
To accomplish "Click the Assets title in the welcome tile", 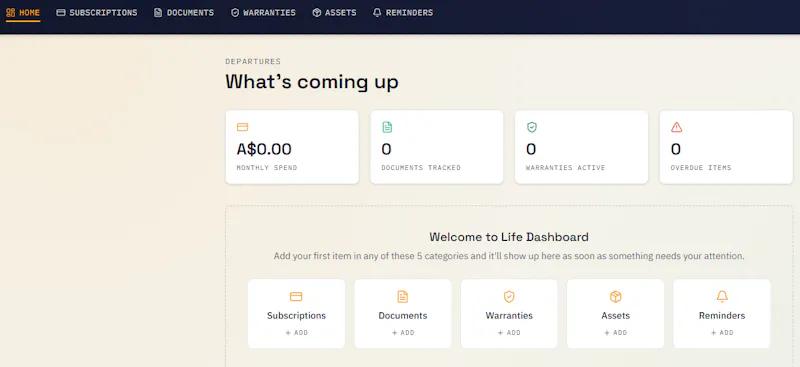I will [x=616, y=315].
